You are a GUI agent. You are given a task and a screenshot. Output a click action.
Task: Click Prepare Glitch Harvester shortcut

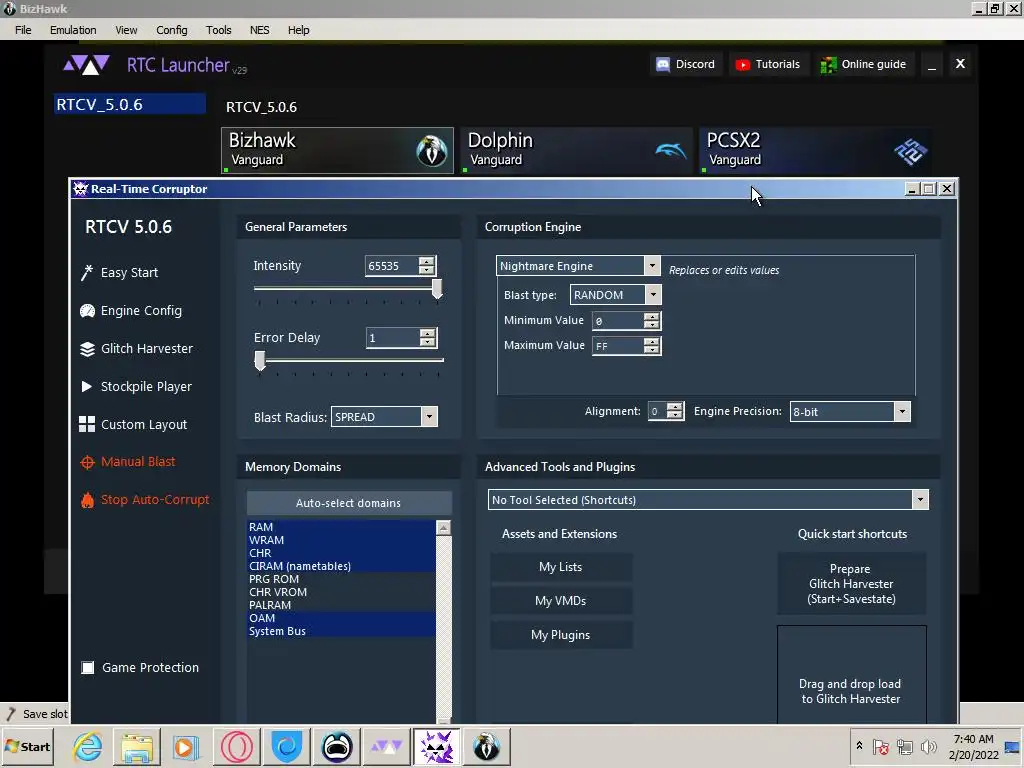[851, 584]
